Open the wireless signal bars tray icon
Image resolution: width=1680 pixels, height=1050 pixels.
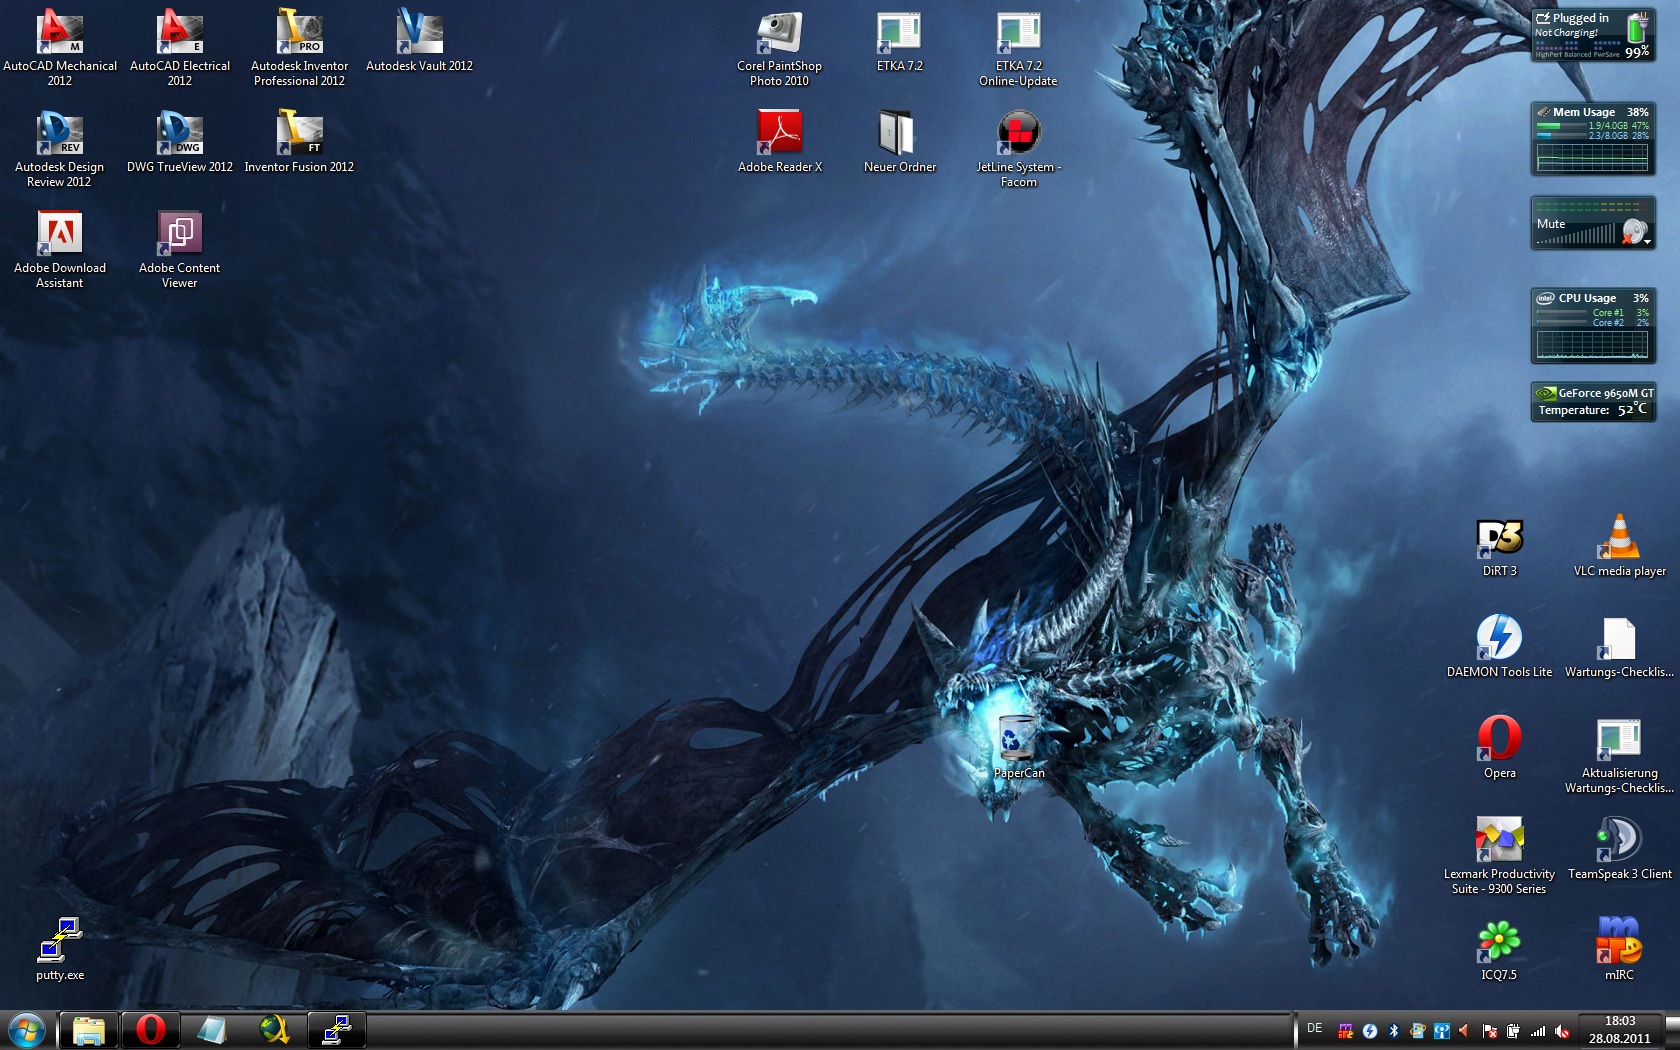pos(1538,1031)
